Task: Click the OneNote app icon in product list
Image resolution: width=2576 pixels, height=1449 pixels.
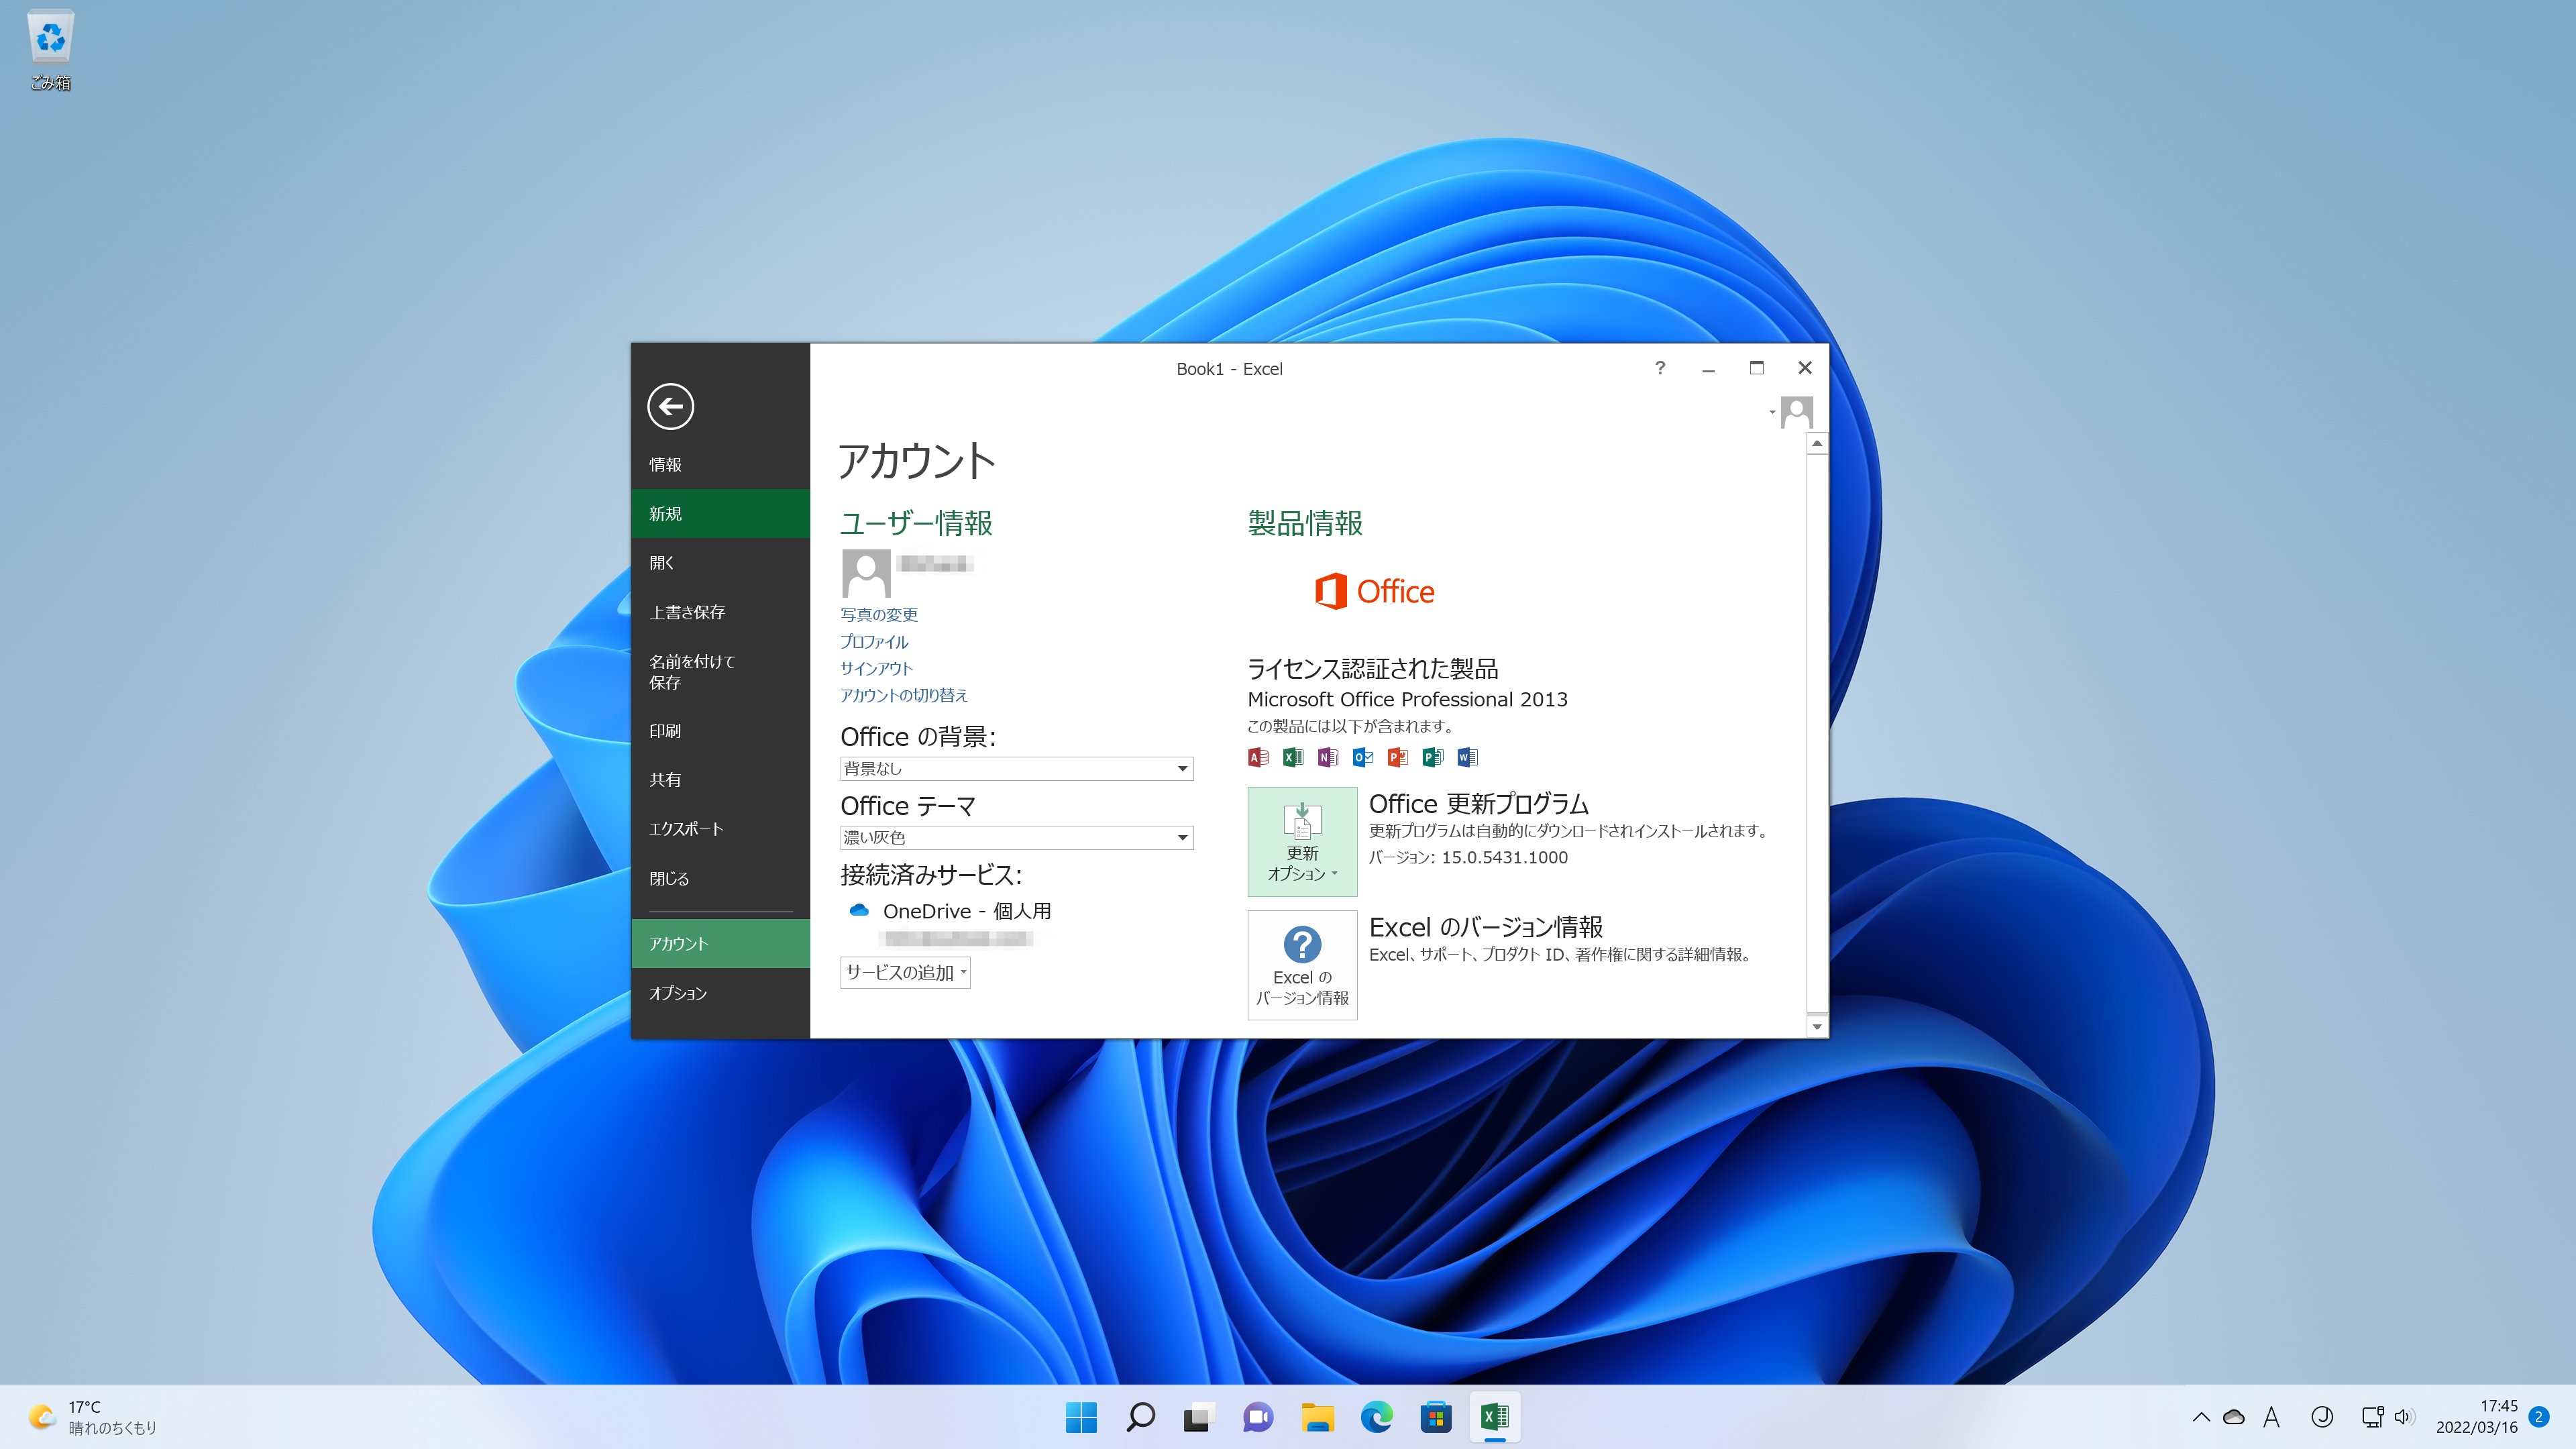Action: click(x=1328, y=757)
